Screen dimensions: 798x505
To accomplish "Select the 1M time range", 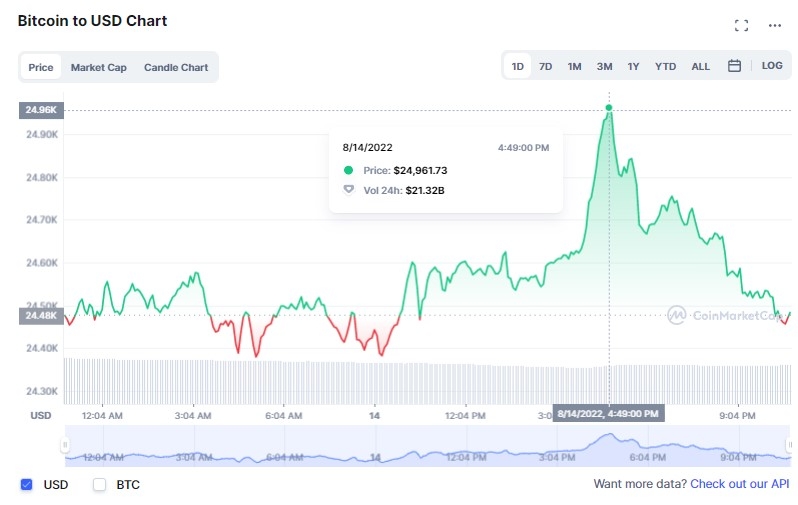I will tap(575, 66).
